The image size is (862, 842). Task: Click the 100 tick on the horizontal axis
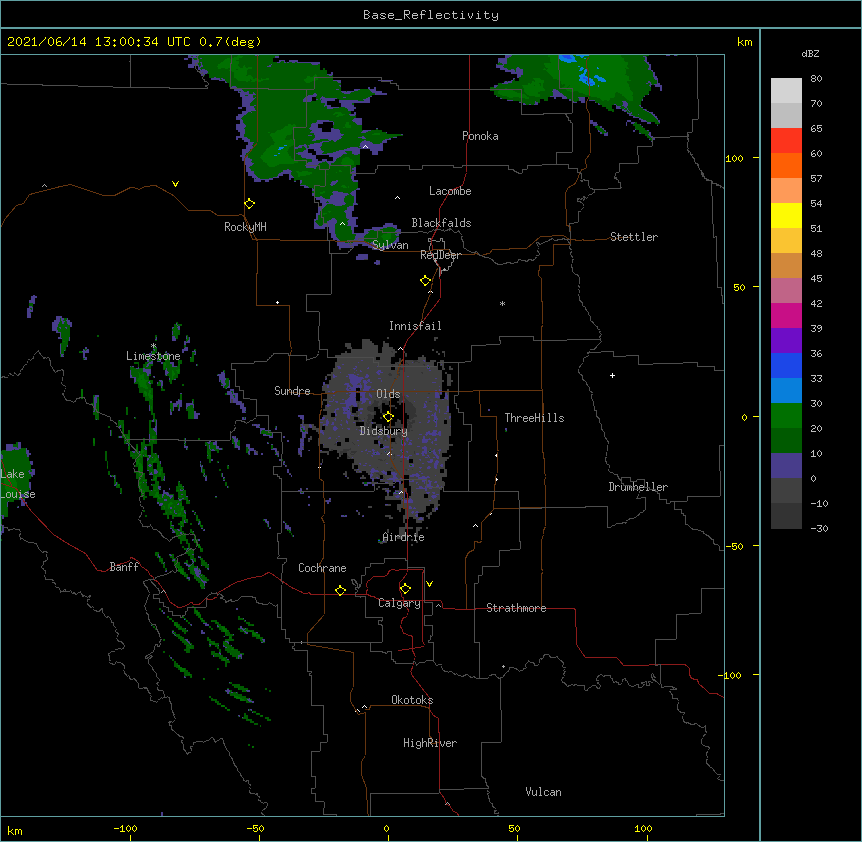(643, 828)
